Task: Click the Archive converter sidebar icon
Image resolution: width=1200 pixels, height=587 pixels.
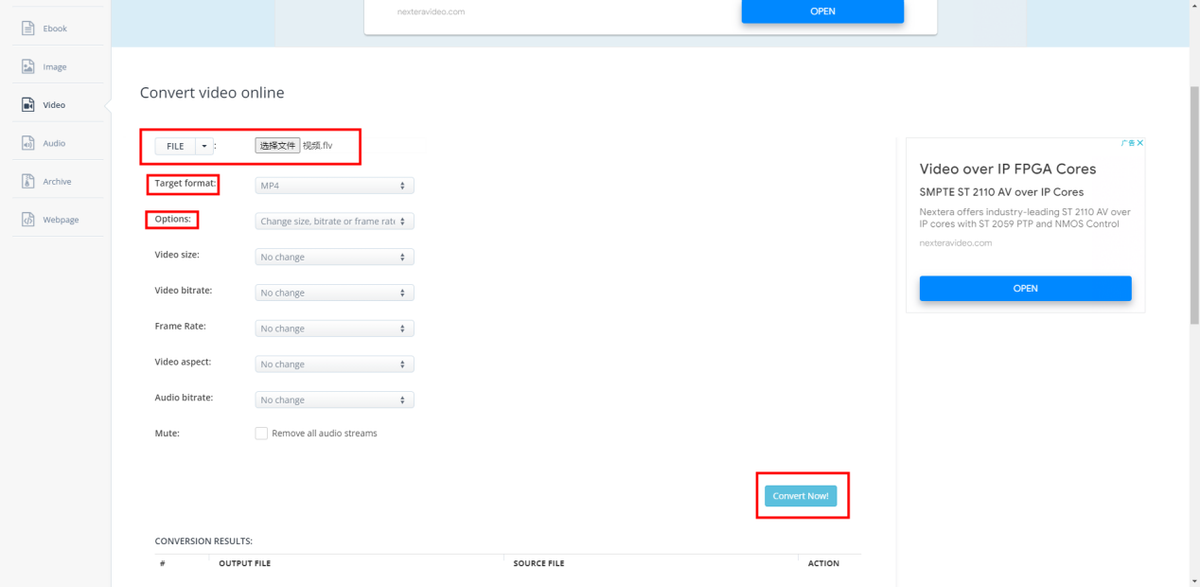Action: coord(28,181)
